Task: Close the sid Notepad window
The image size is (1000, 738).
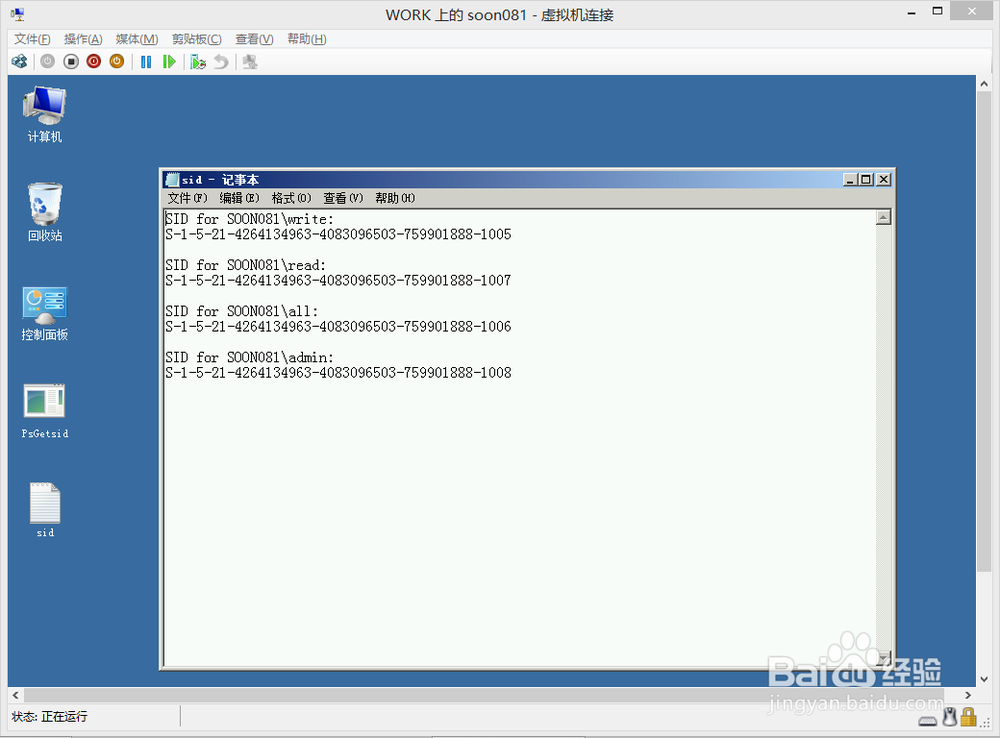Action: pyautogui.click(x=883, y=180)
